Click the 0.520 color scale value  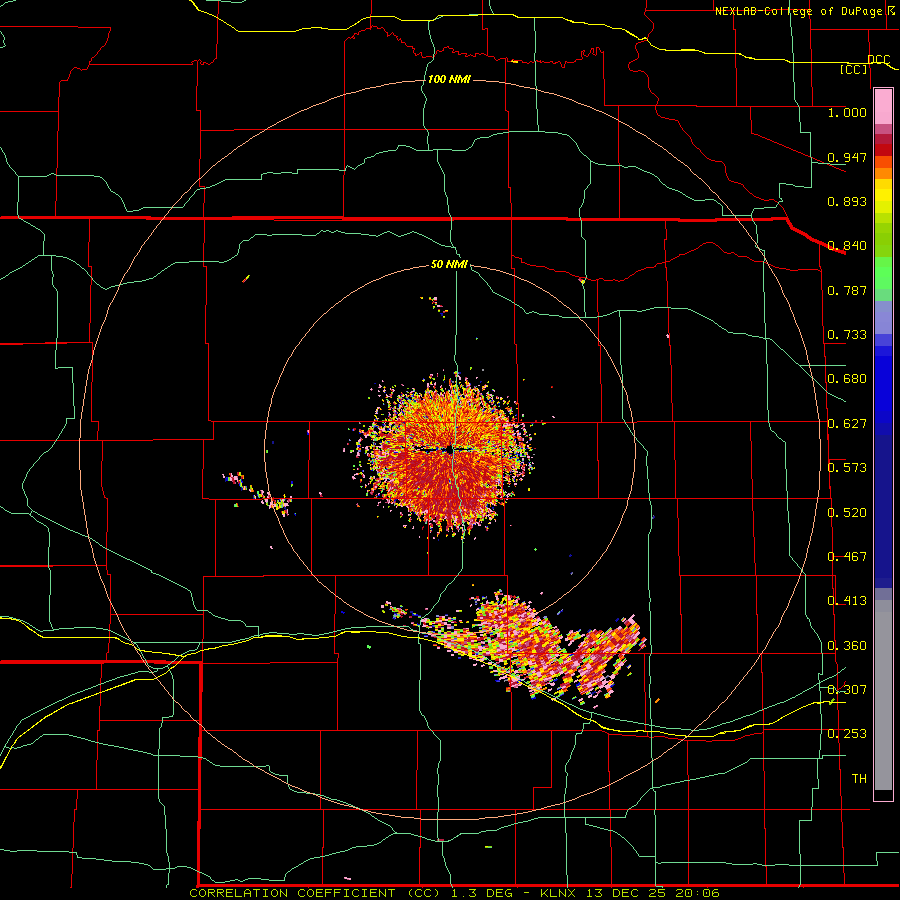847,513
